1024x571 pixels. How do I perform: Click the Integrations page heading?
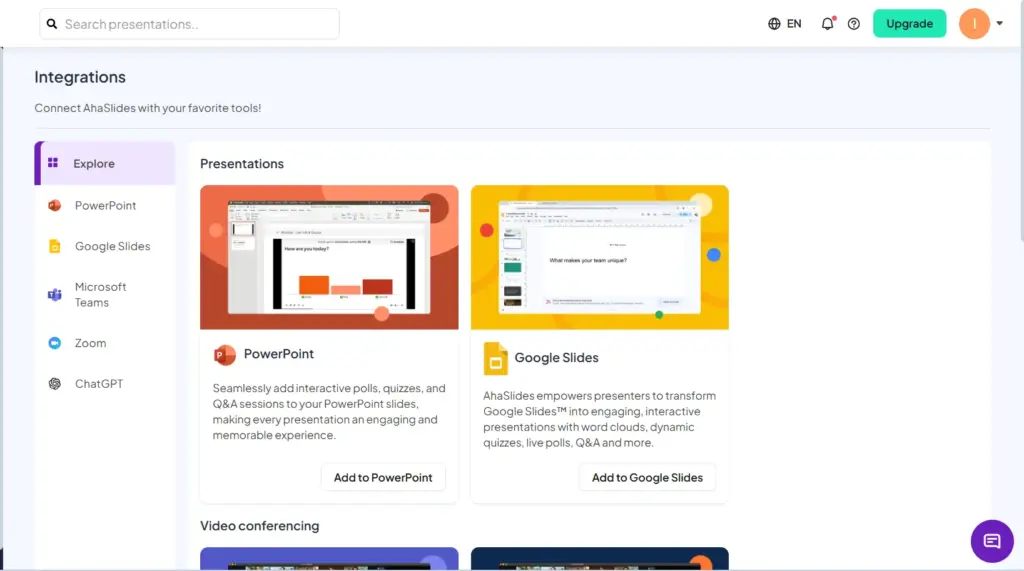[x=80, y=77]
